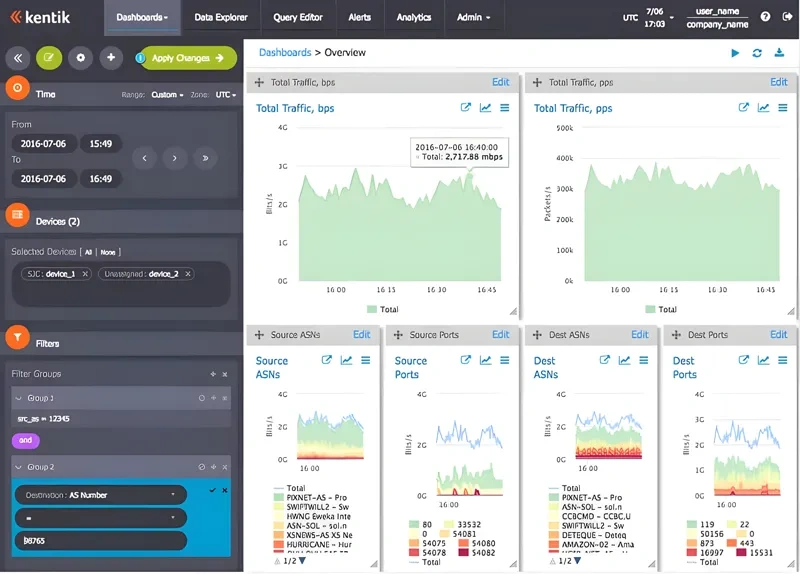Click the green edit dashboard icon
The height and width of the screenshot is (574, 800).
point(49,58)
